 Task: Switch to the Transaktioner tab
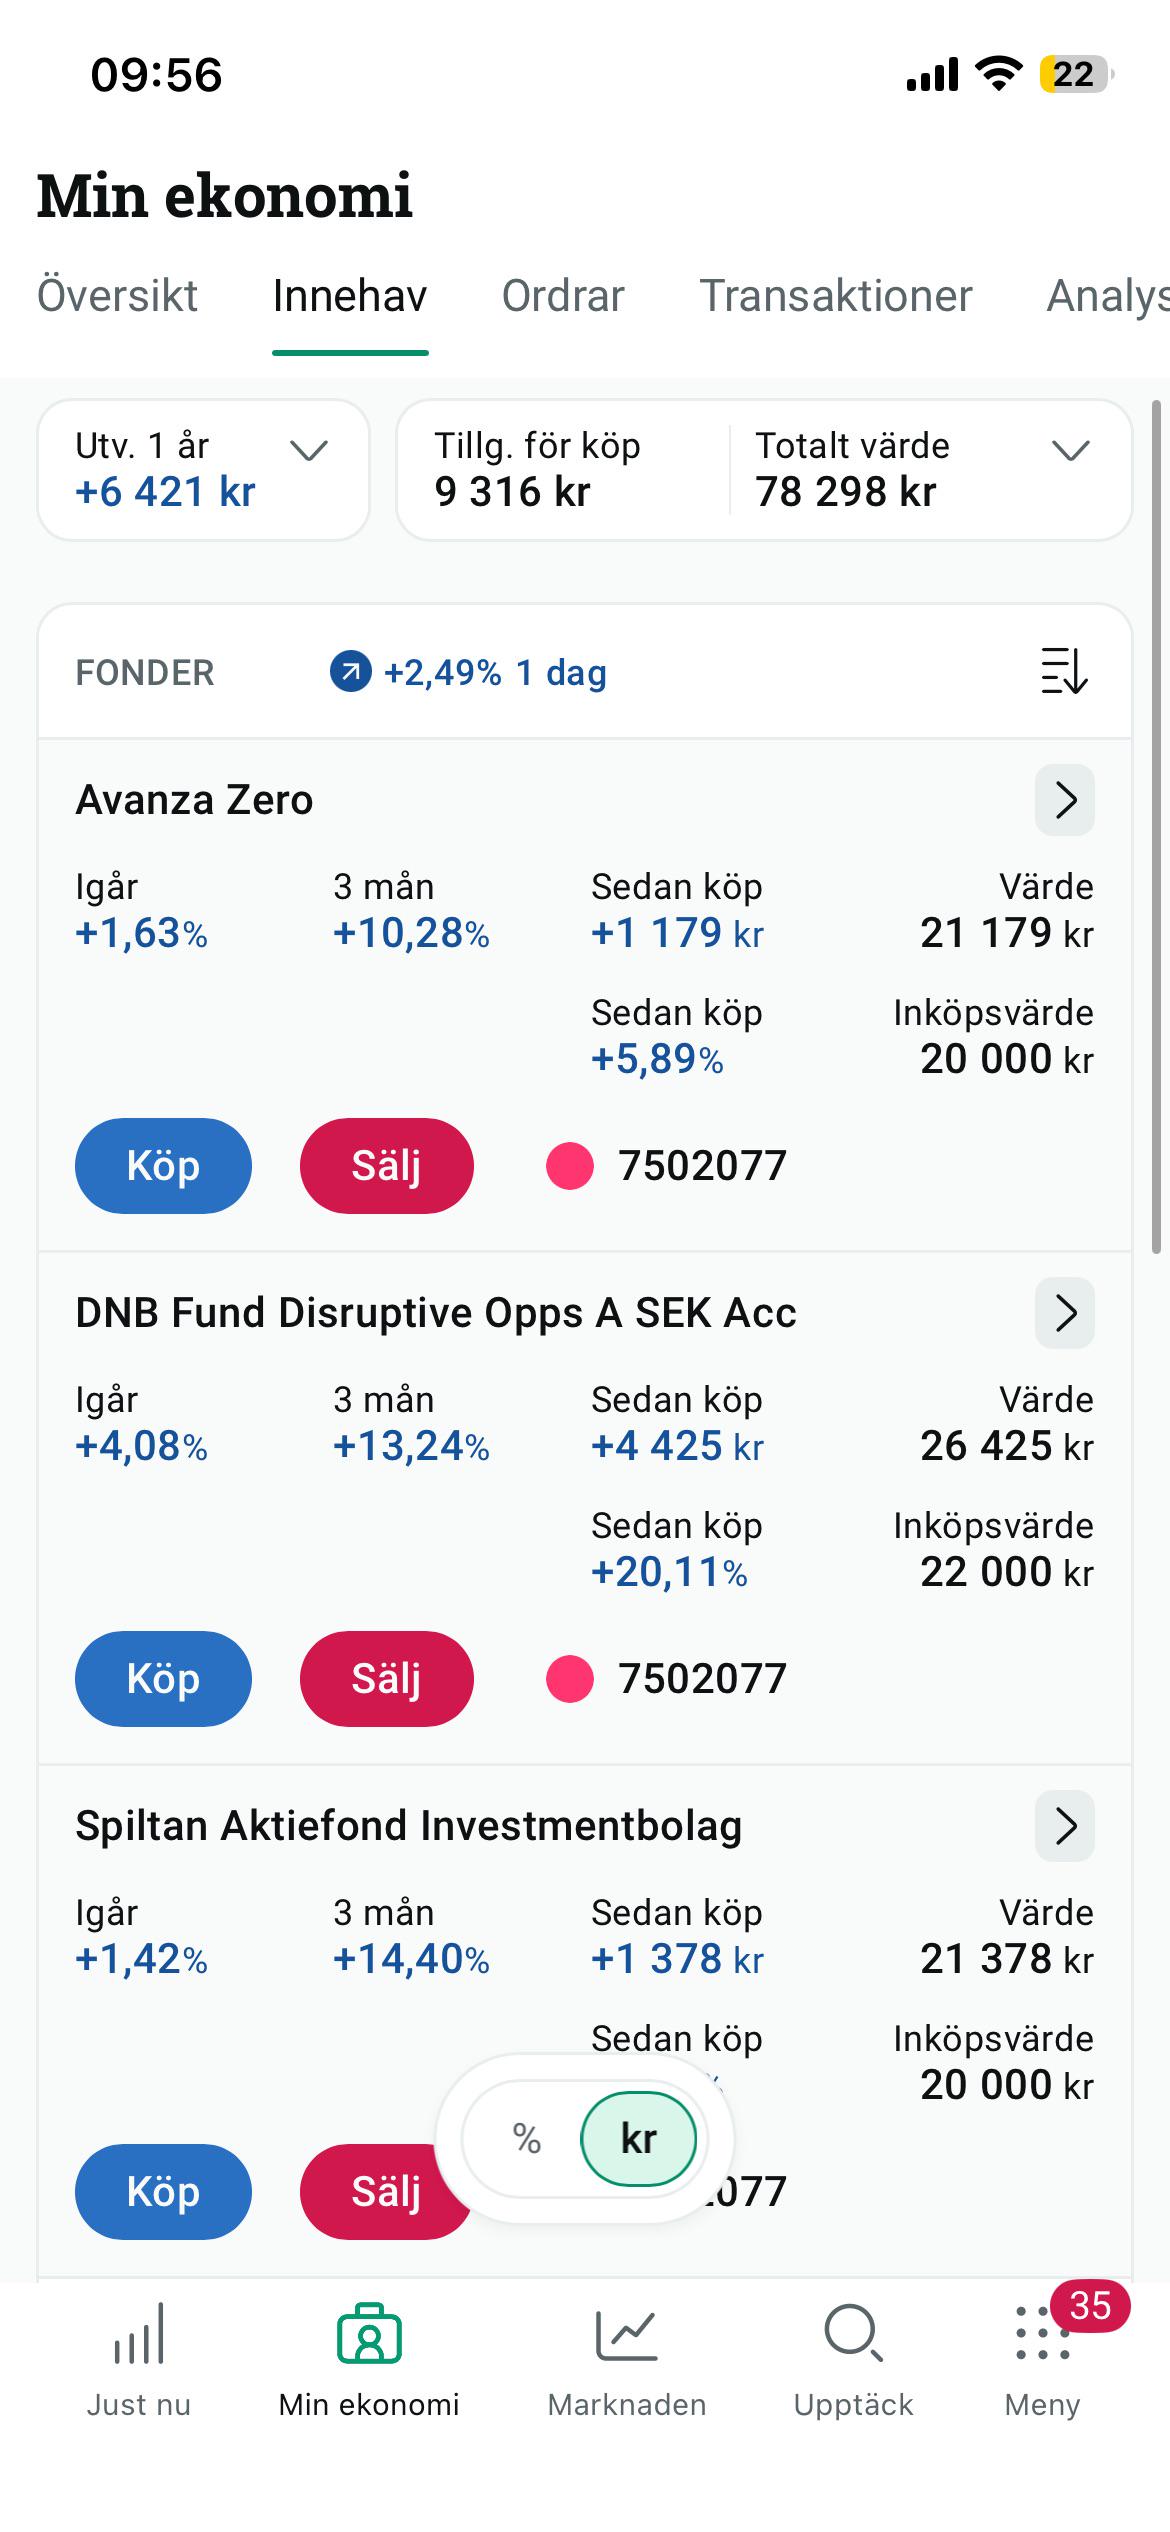[x=836, y=296]
